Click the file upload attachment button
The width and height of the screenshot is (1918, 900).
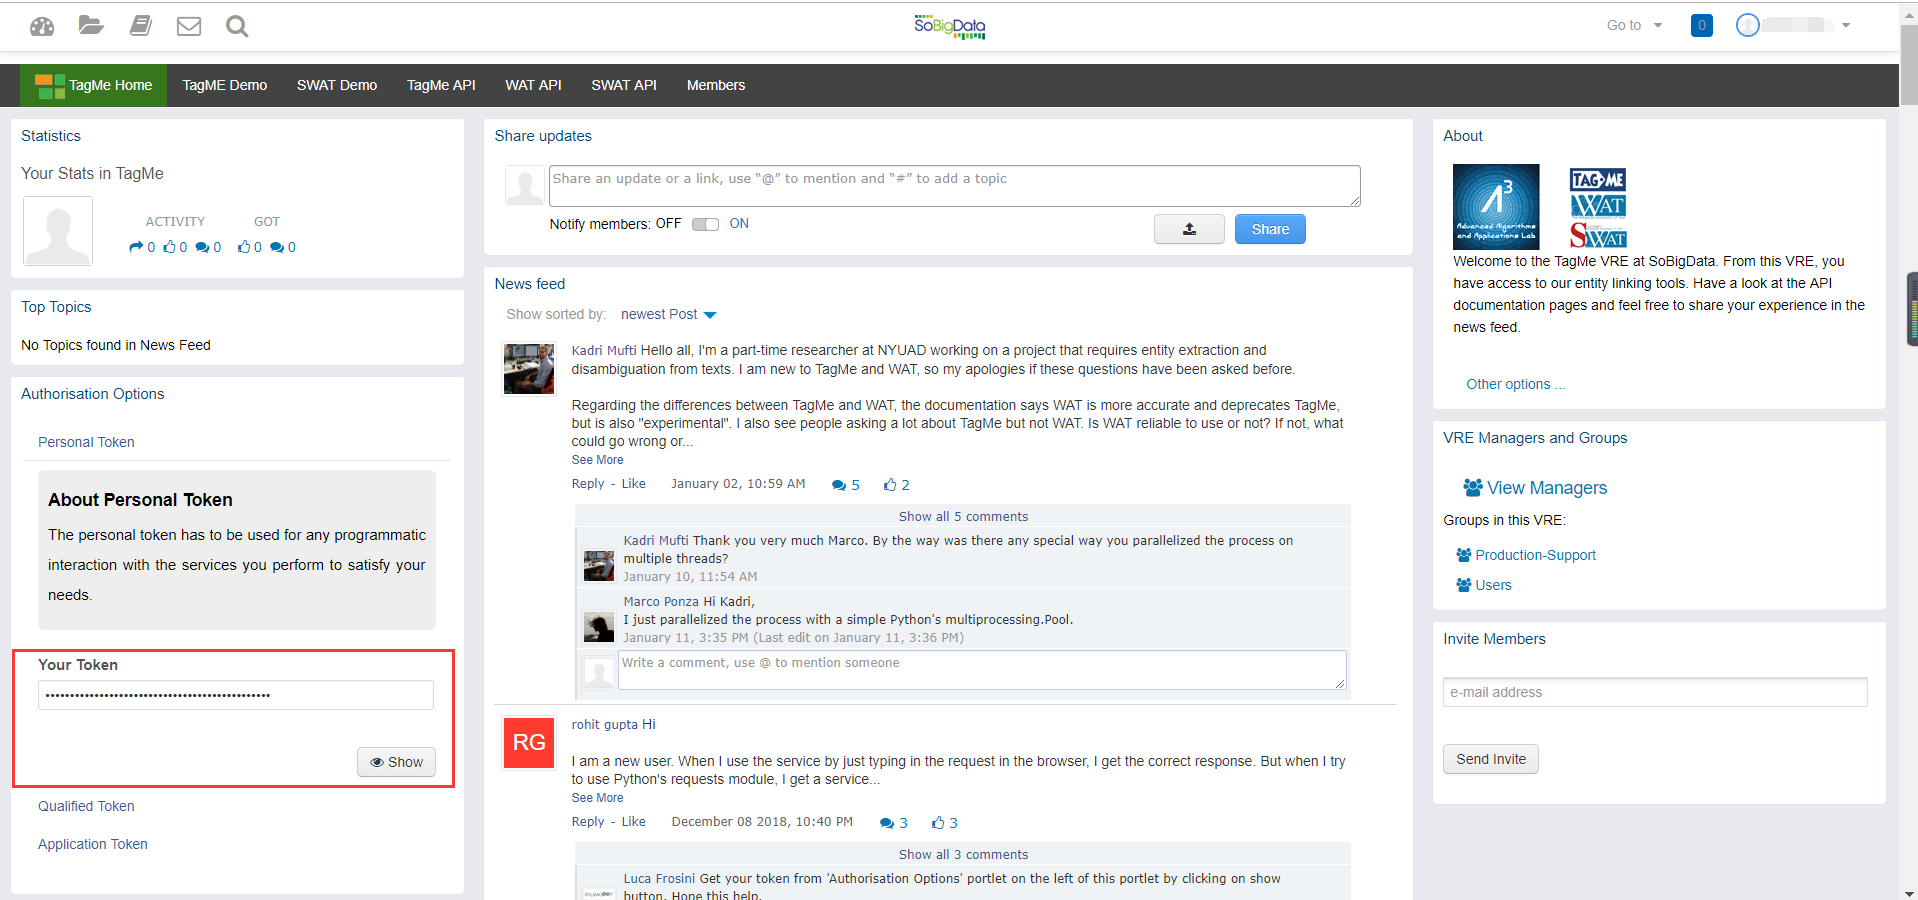[1189, 229]
